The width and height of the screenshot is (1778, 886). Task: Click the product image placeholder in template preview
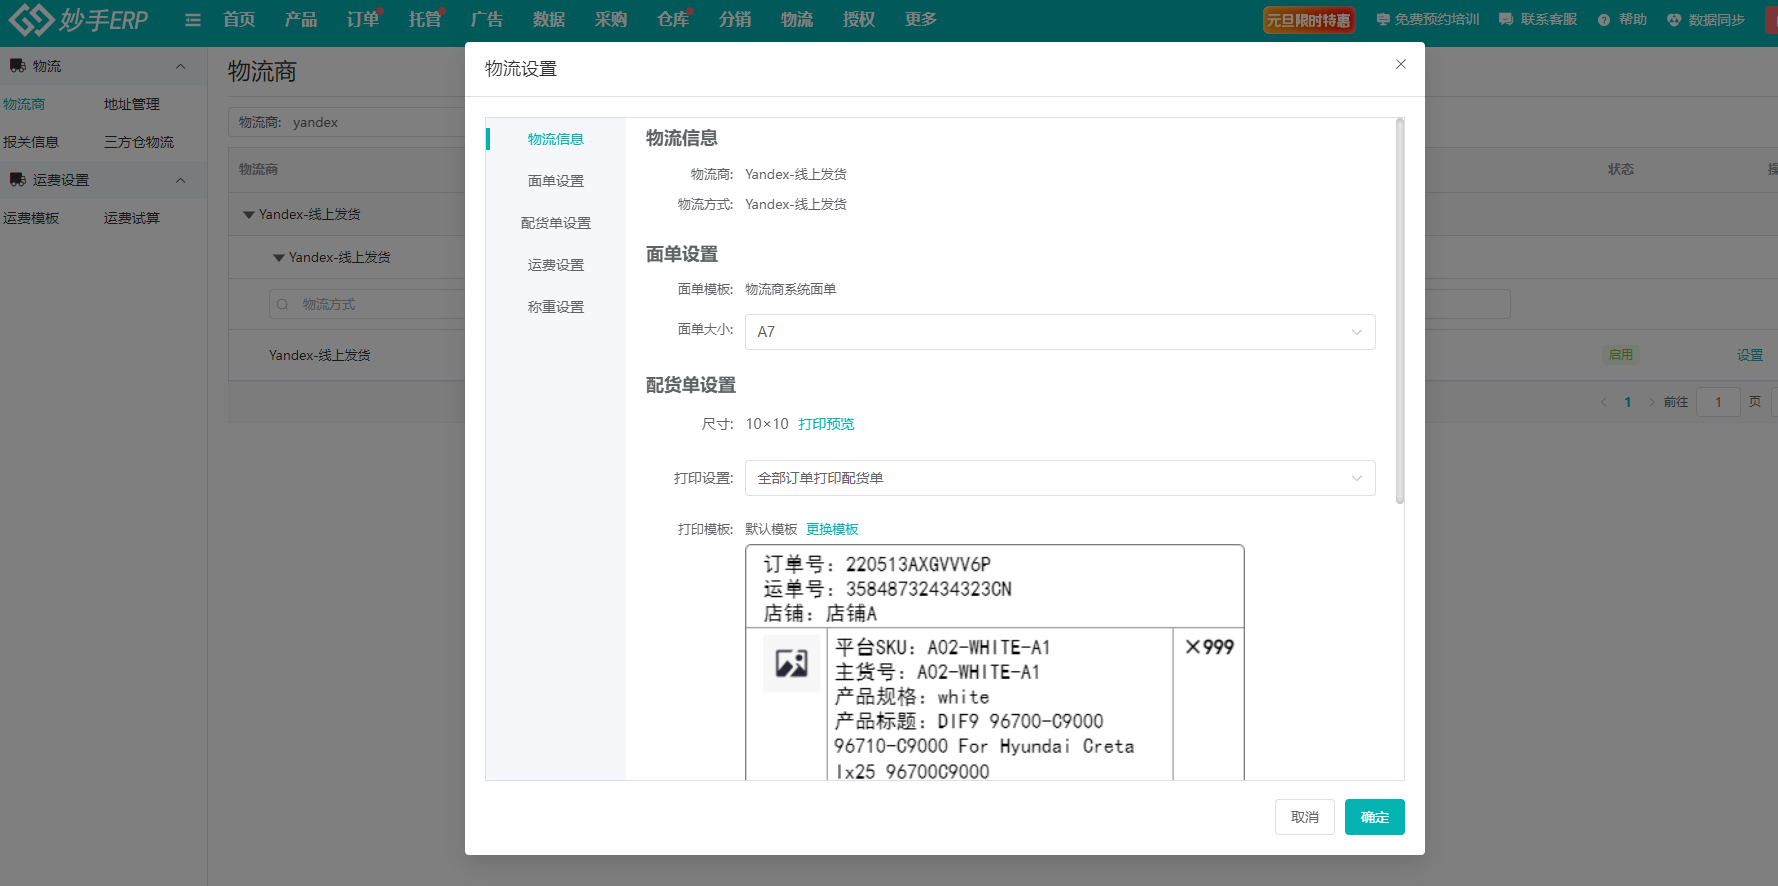[791, 663]
